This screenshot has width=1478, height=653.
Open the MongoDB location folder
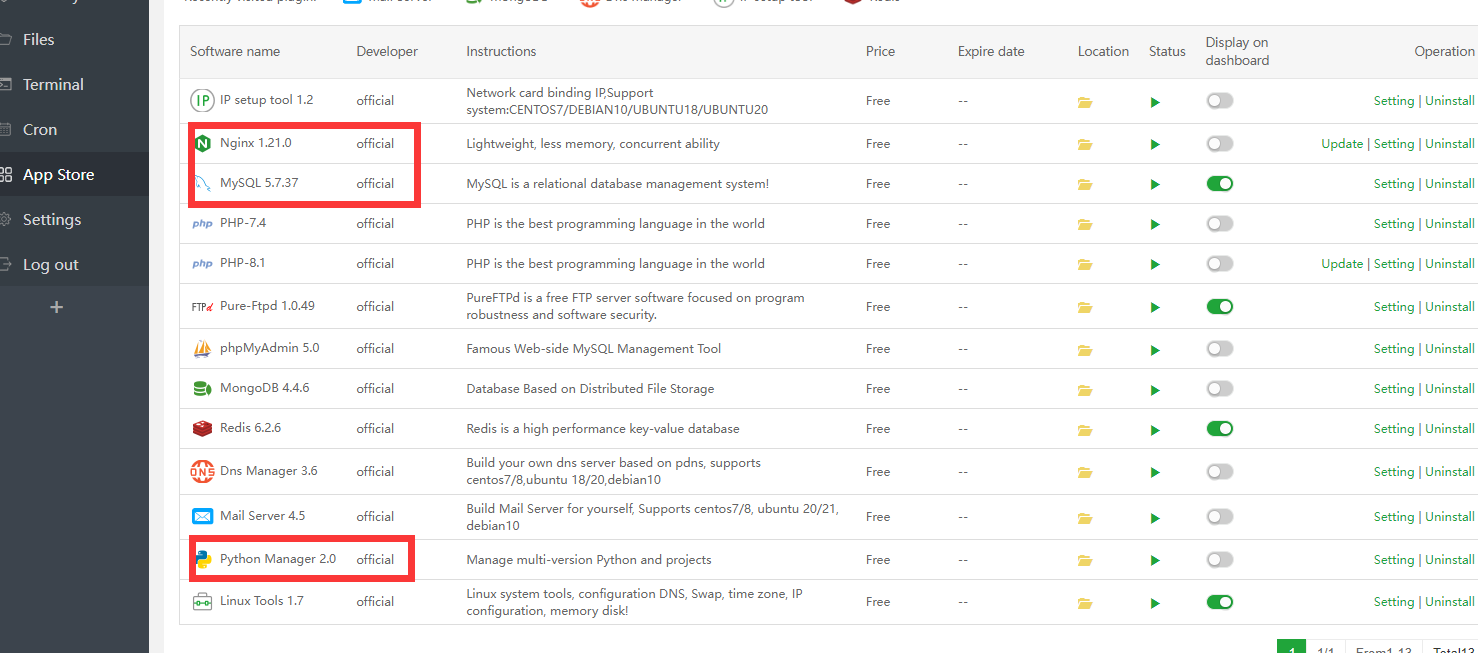tap(1085, 389)
